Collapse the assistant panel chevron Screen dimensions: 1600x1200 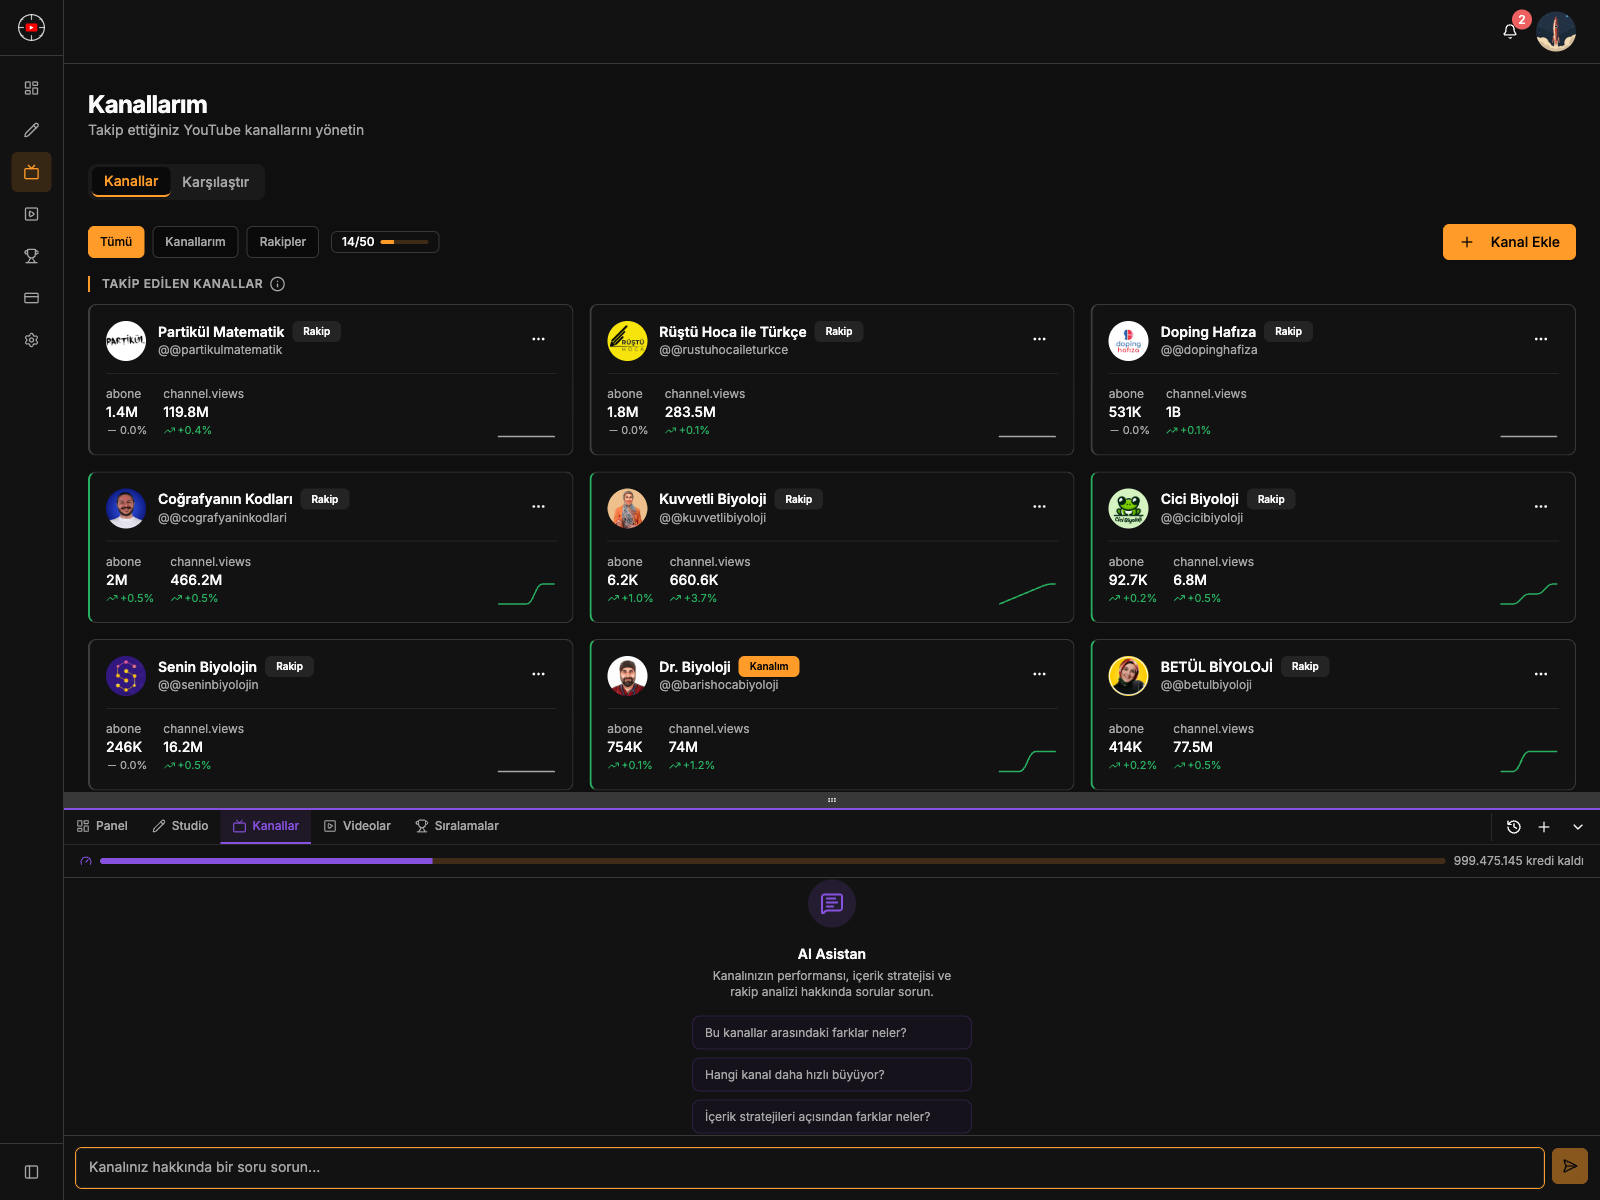pyautogui.click(x=1578, y=827)
